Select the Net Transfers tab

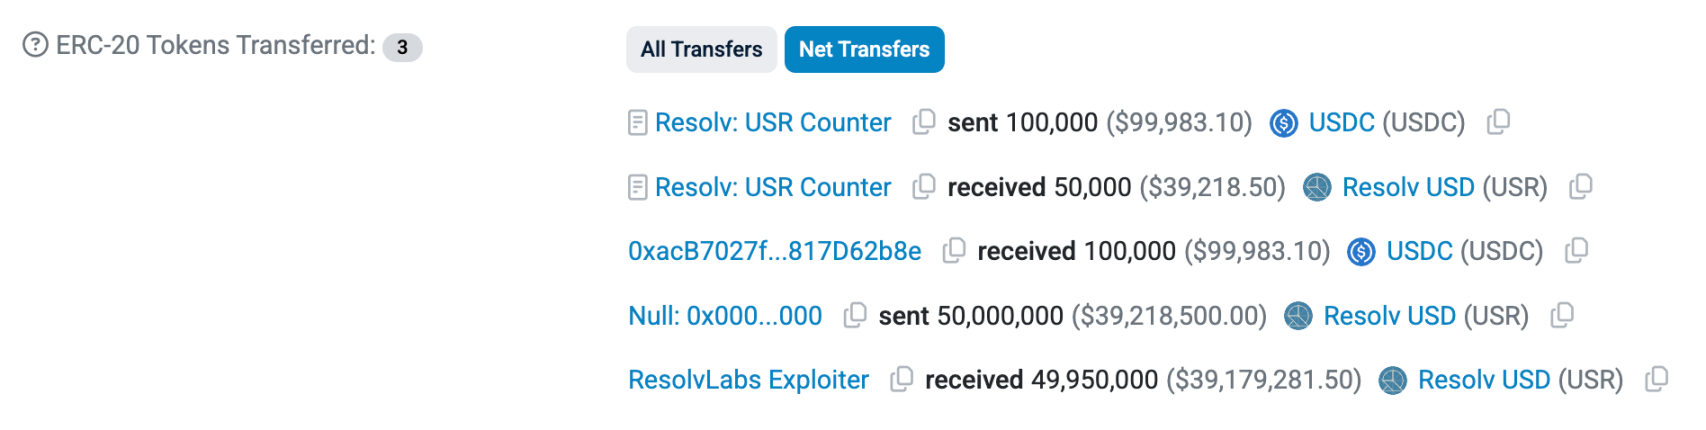pos(864,49)
